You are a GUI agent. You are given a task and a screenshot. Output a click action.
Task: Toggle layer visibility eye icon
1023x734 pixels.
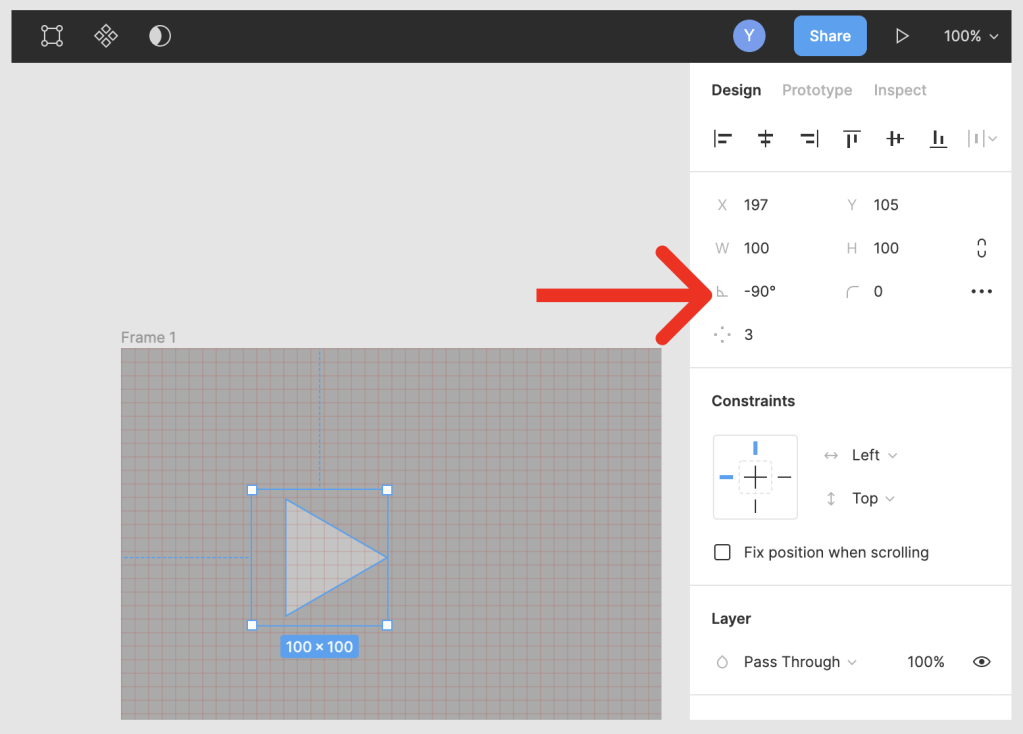[982, 662]
